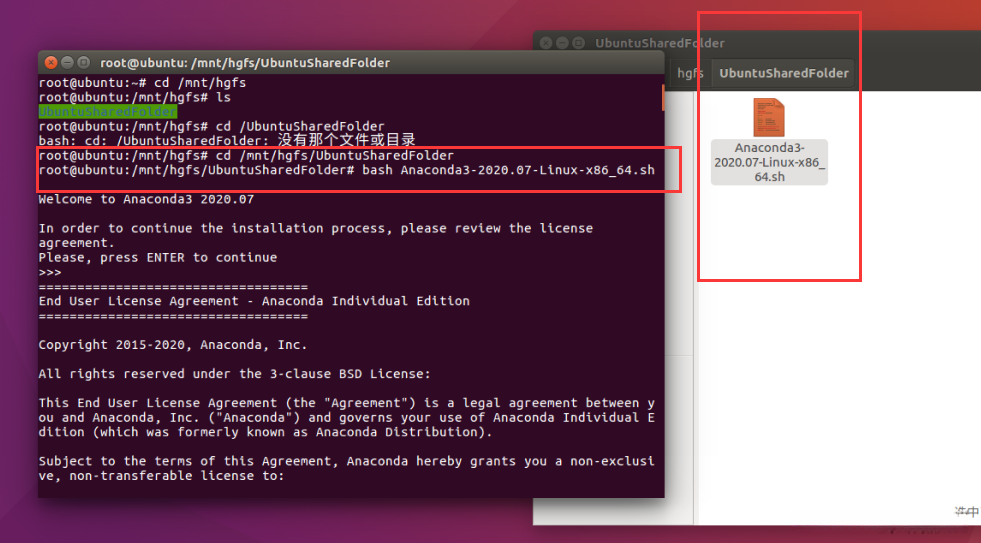Click the 'bash Anaconda3-2020.07-Linux-x86_64.sh' command line
The height and width of the screenshot is (543, 981).
point(347,170)
